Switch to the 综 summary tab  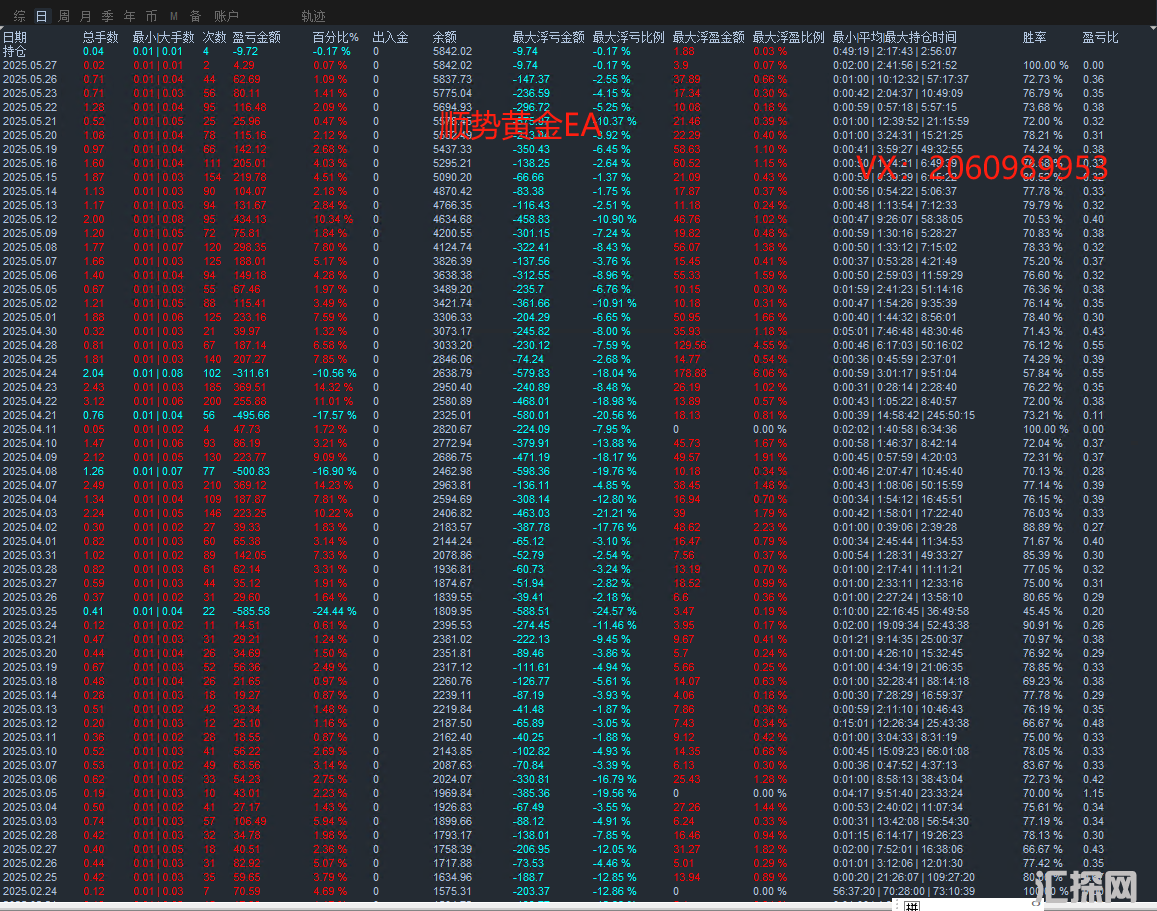pyautogui.click(x=19, y=15)
